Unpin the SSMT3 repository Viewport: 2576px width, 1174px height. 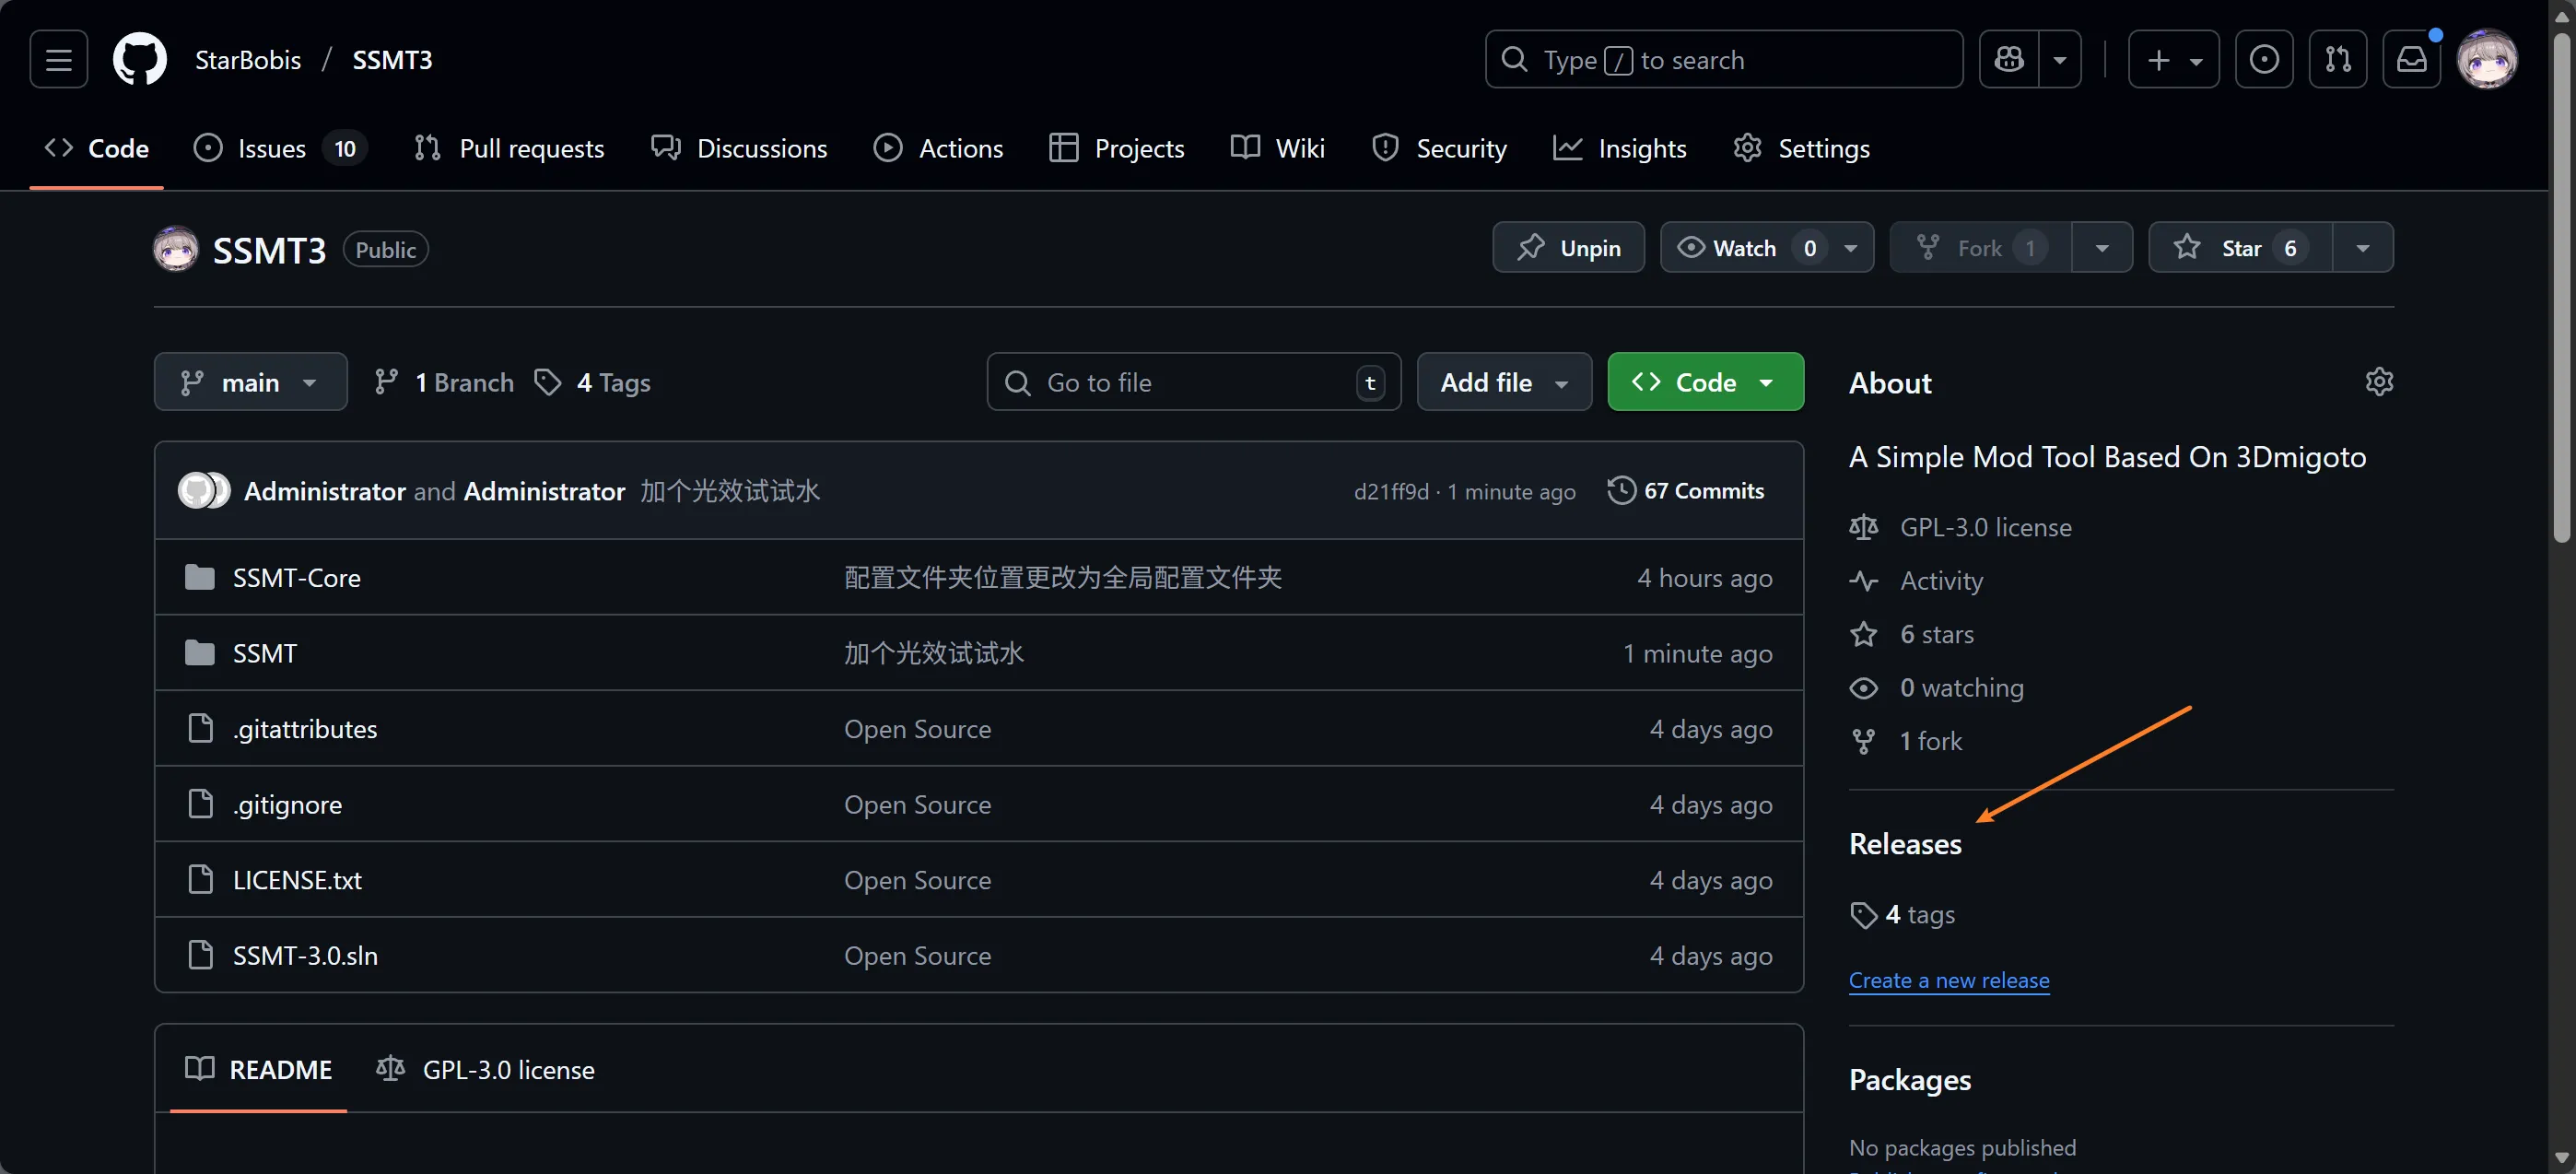coord(1568,248)
